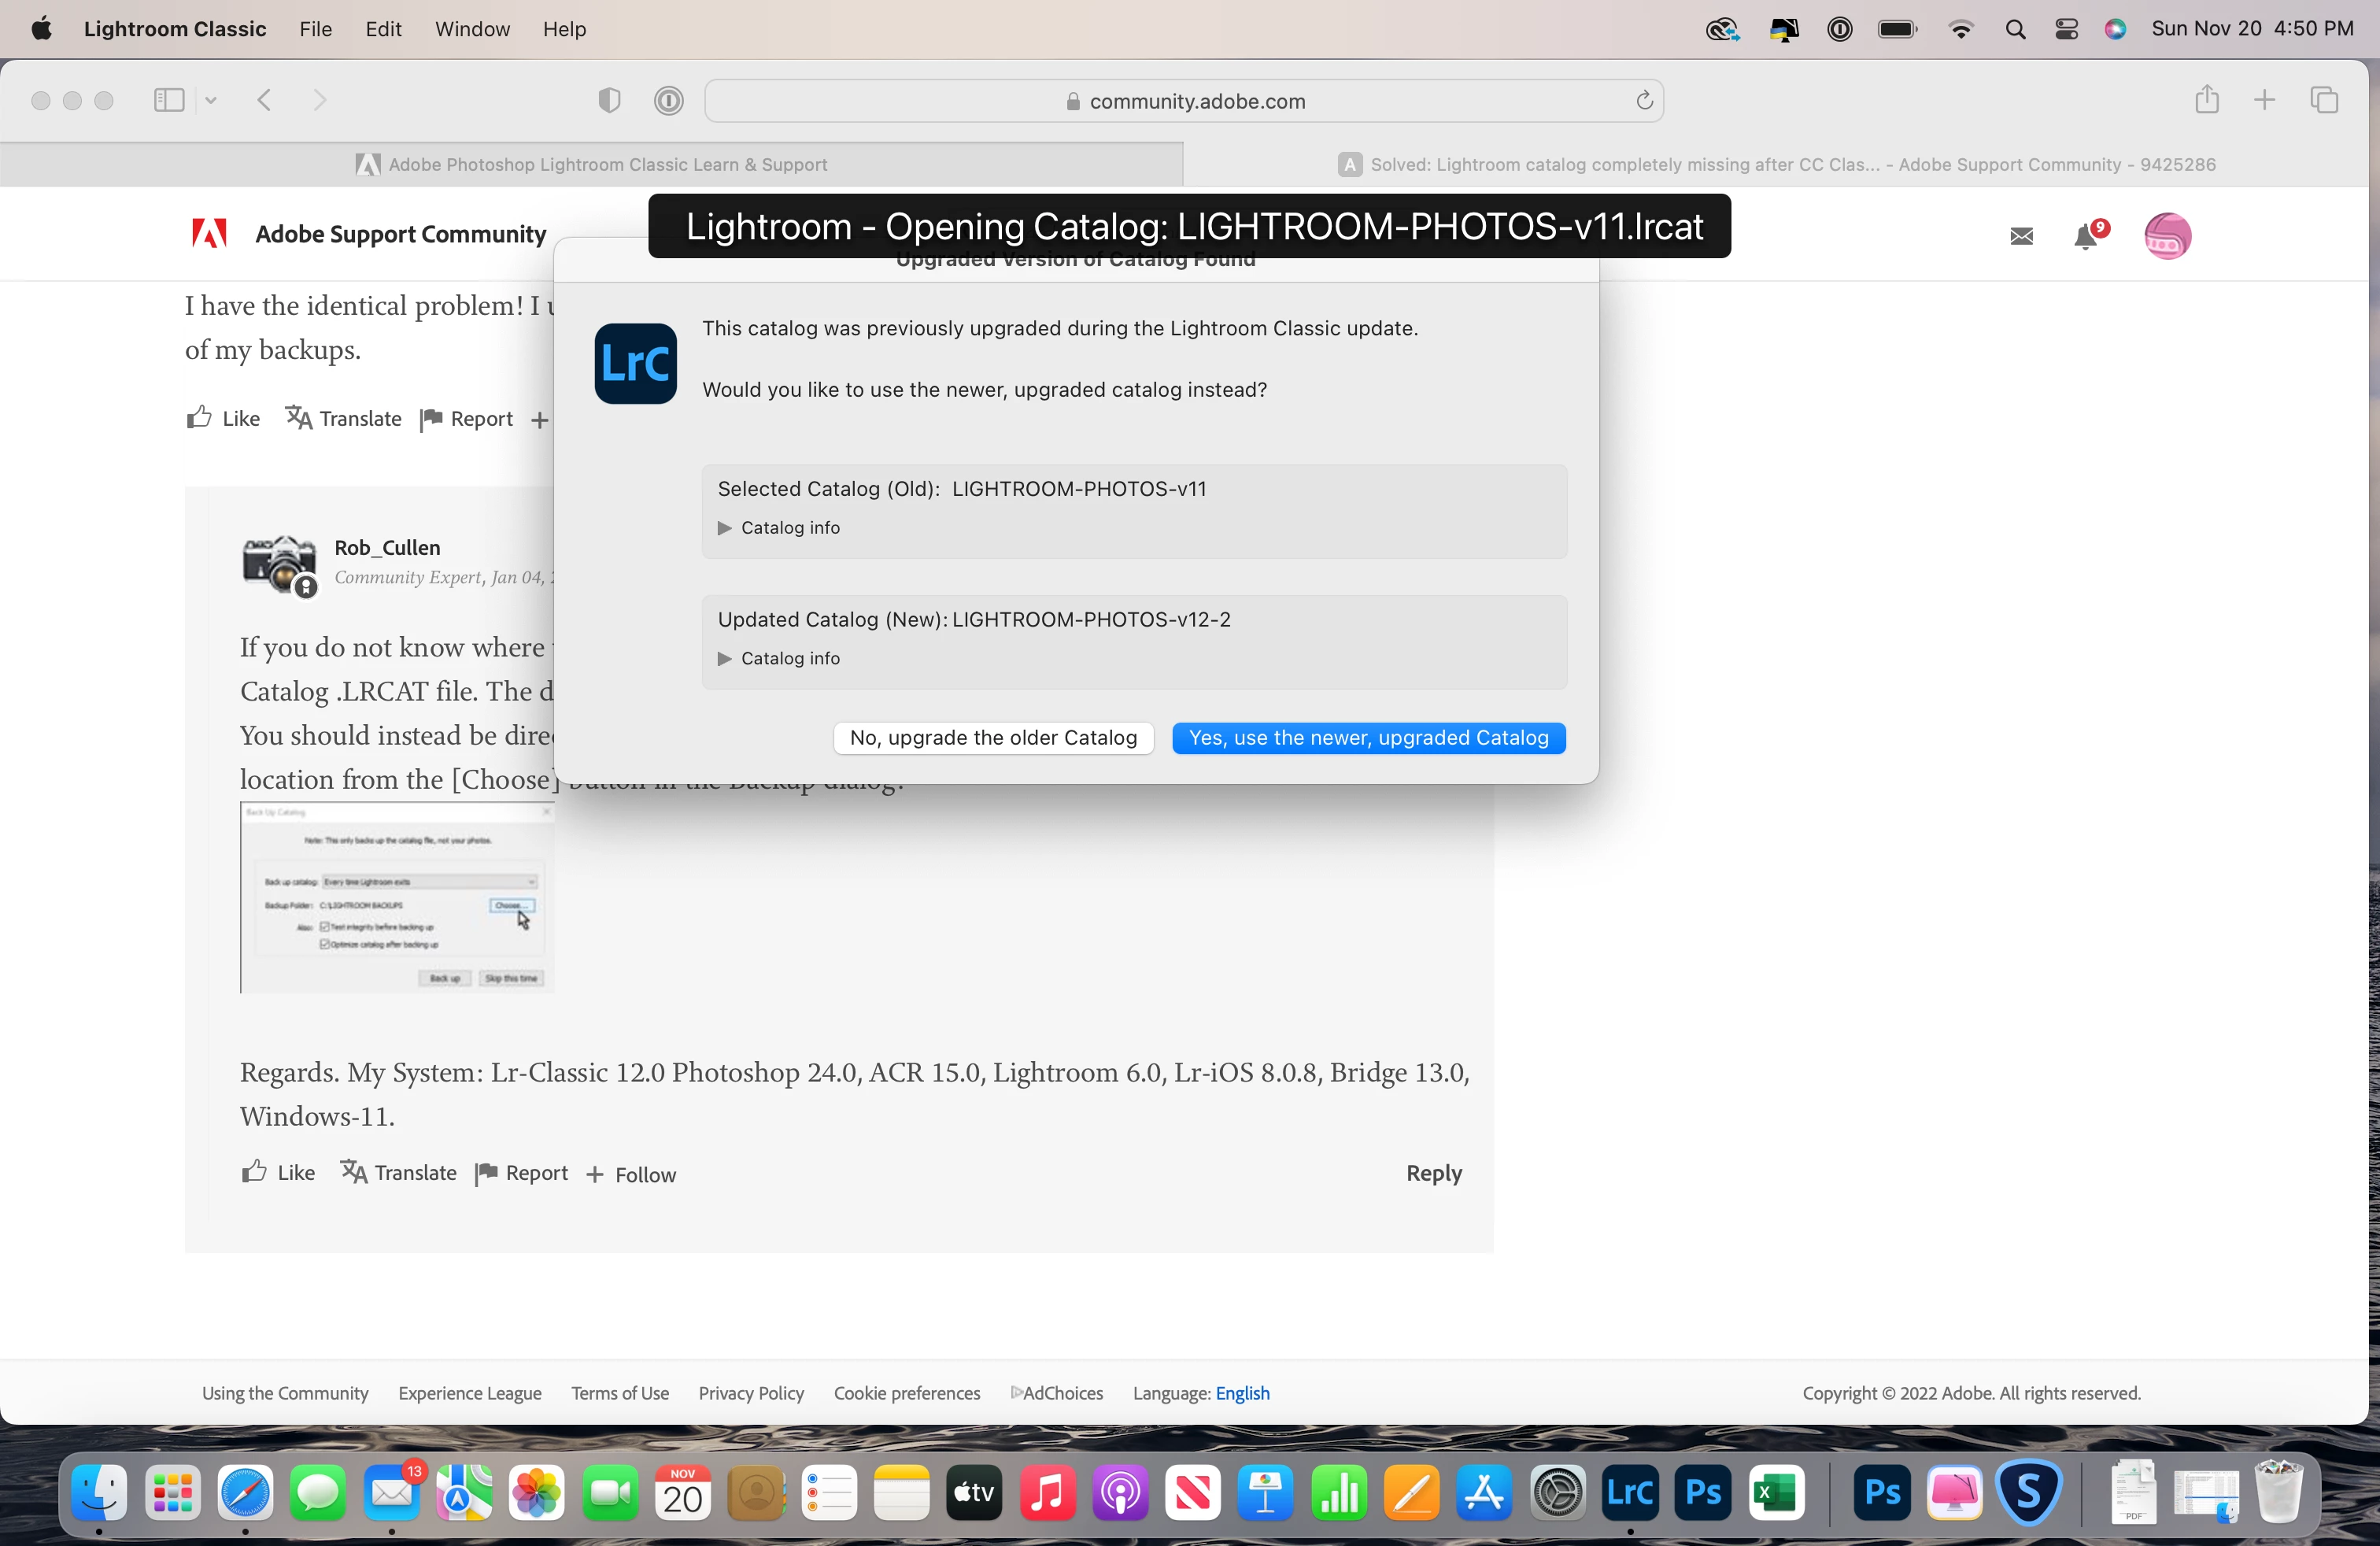This screenshot has width=2380, height=1546.
Task: Toggle the Safari sidebar
Action: [x=169, y=100]
